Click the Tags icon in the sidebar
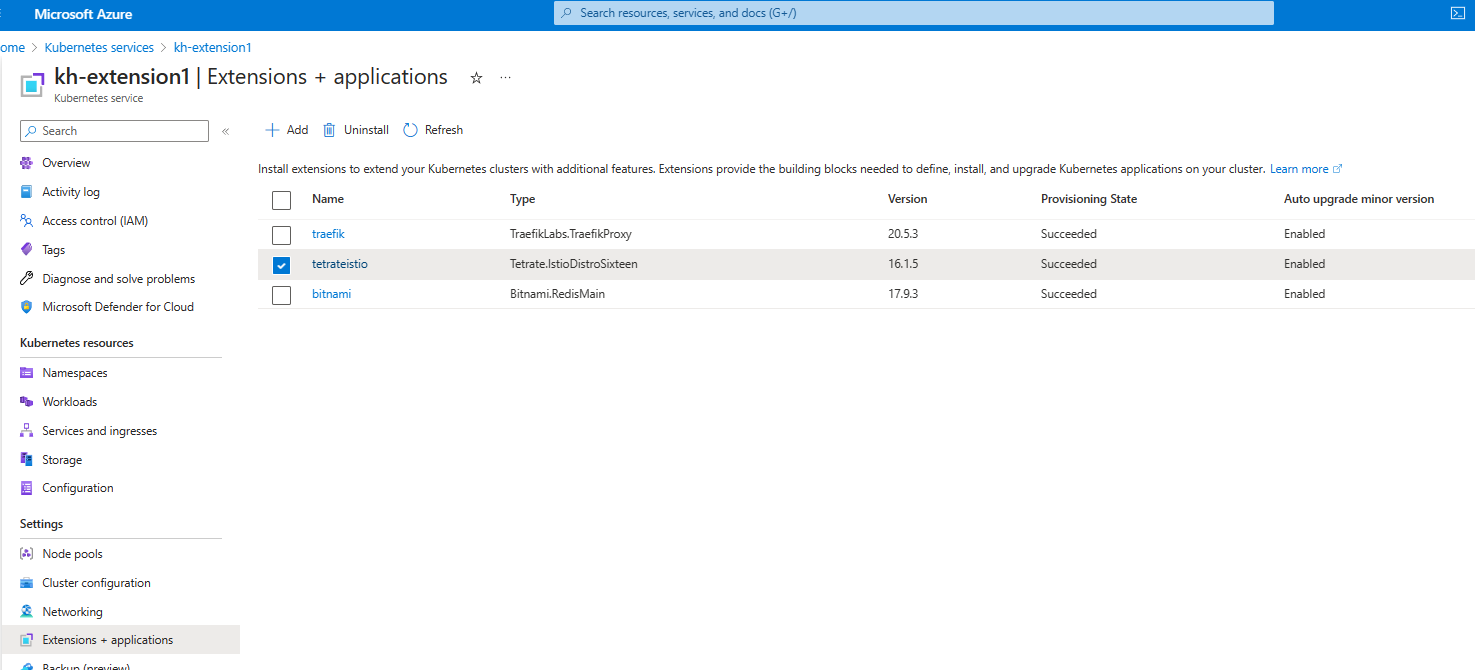Screen dimensions: 1475x670 coord(27,250)
